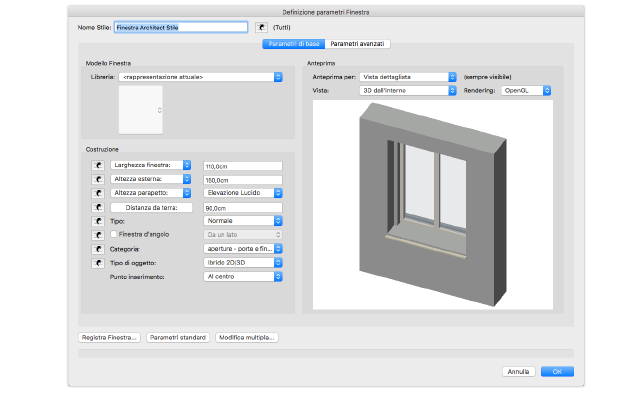Click the Distanza da terra value 90,0cm
Screen dimensions: 624x393
click(243, 208)
